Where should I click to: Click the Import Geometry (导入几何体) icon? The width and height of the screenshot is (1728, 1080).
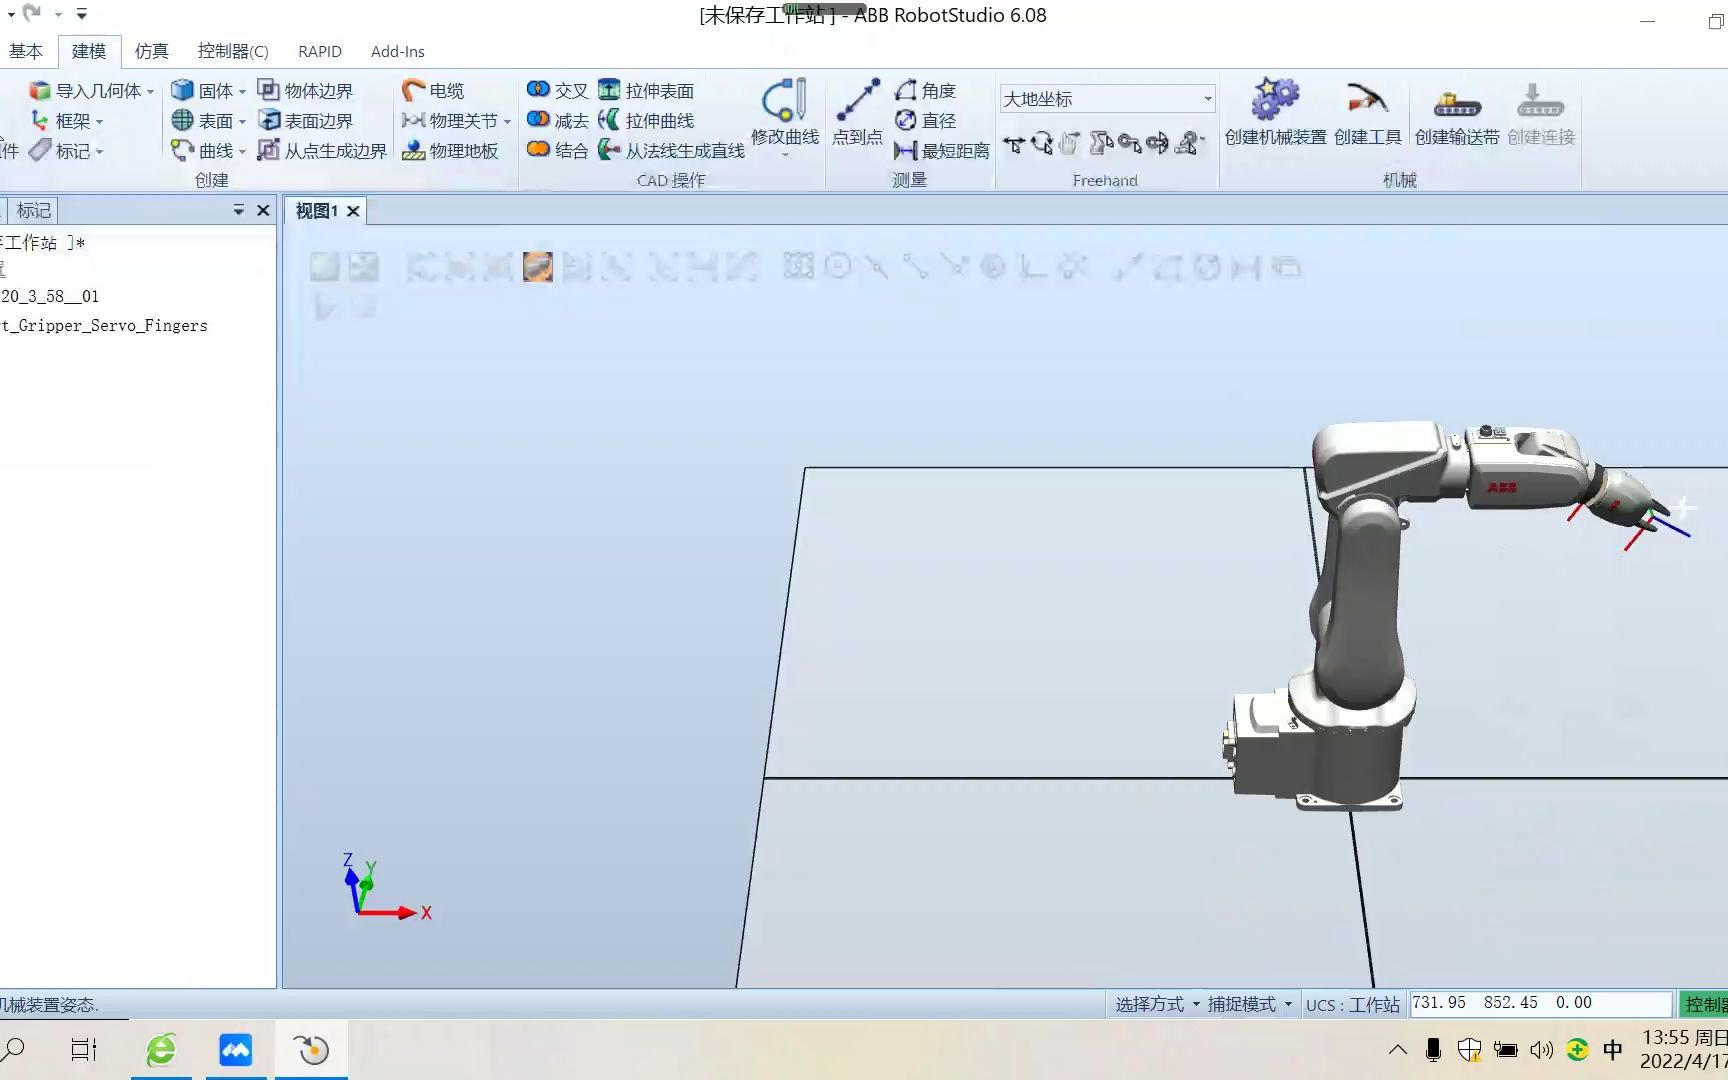coord(40,91)
